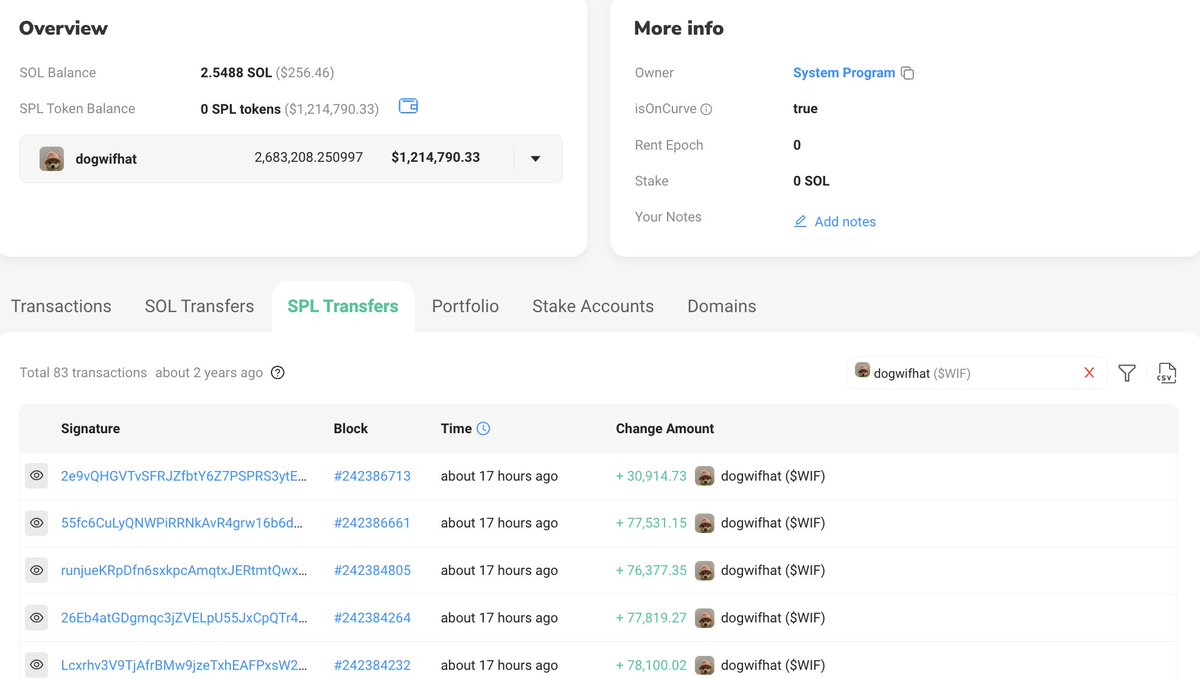The image size is (1200, 679).
Task: Open block #242386713
Action: 372,476
